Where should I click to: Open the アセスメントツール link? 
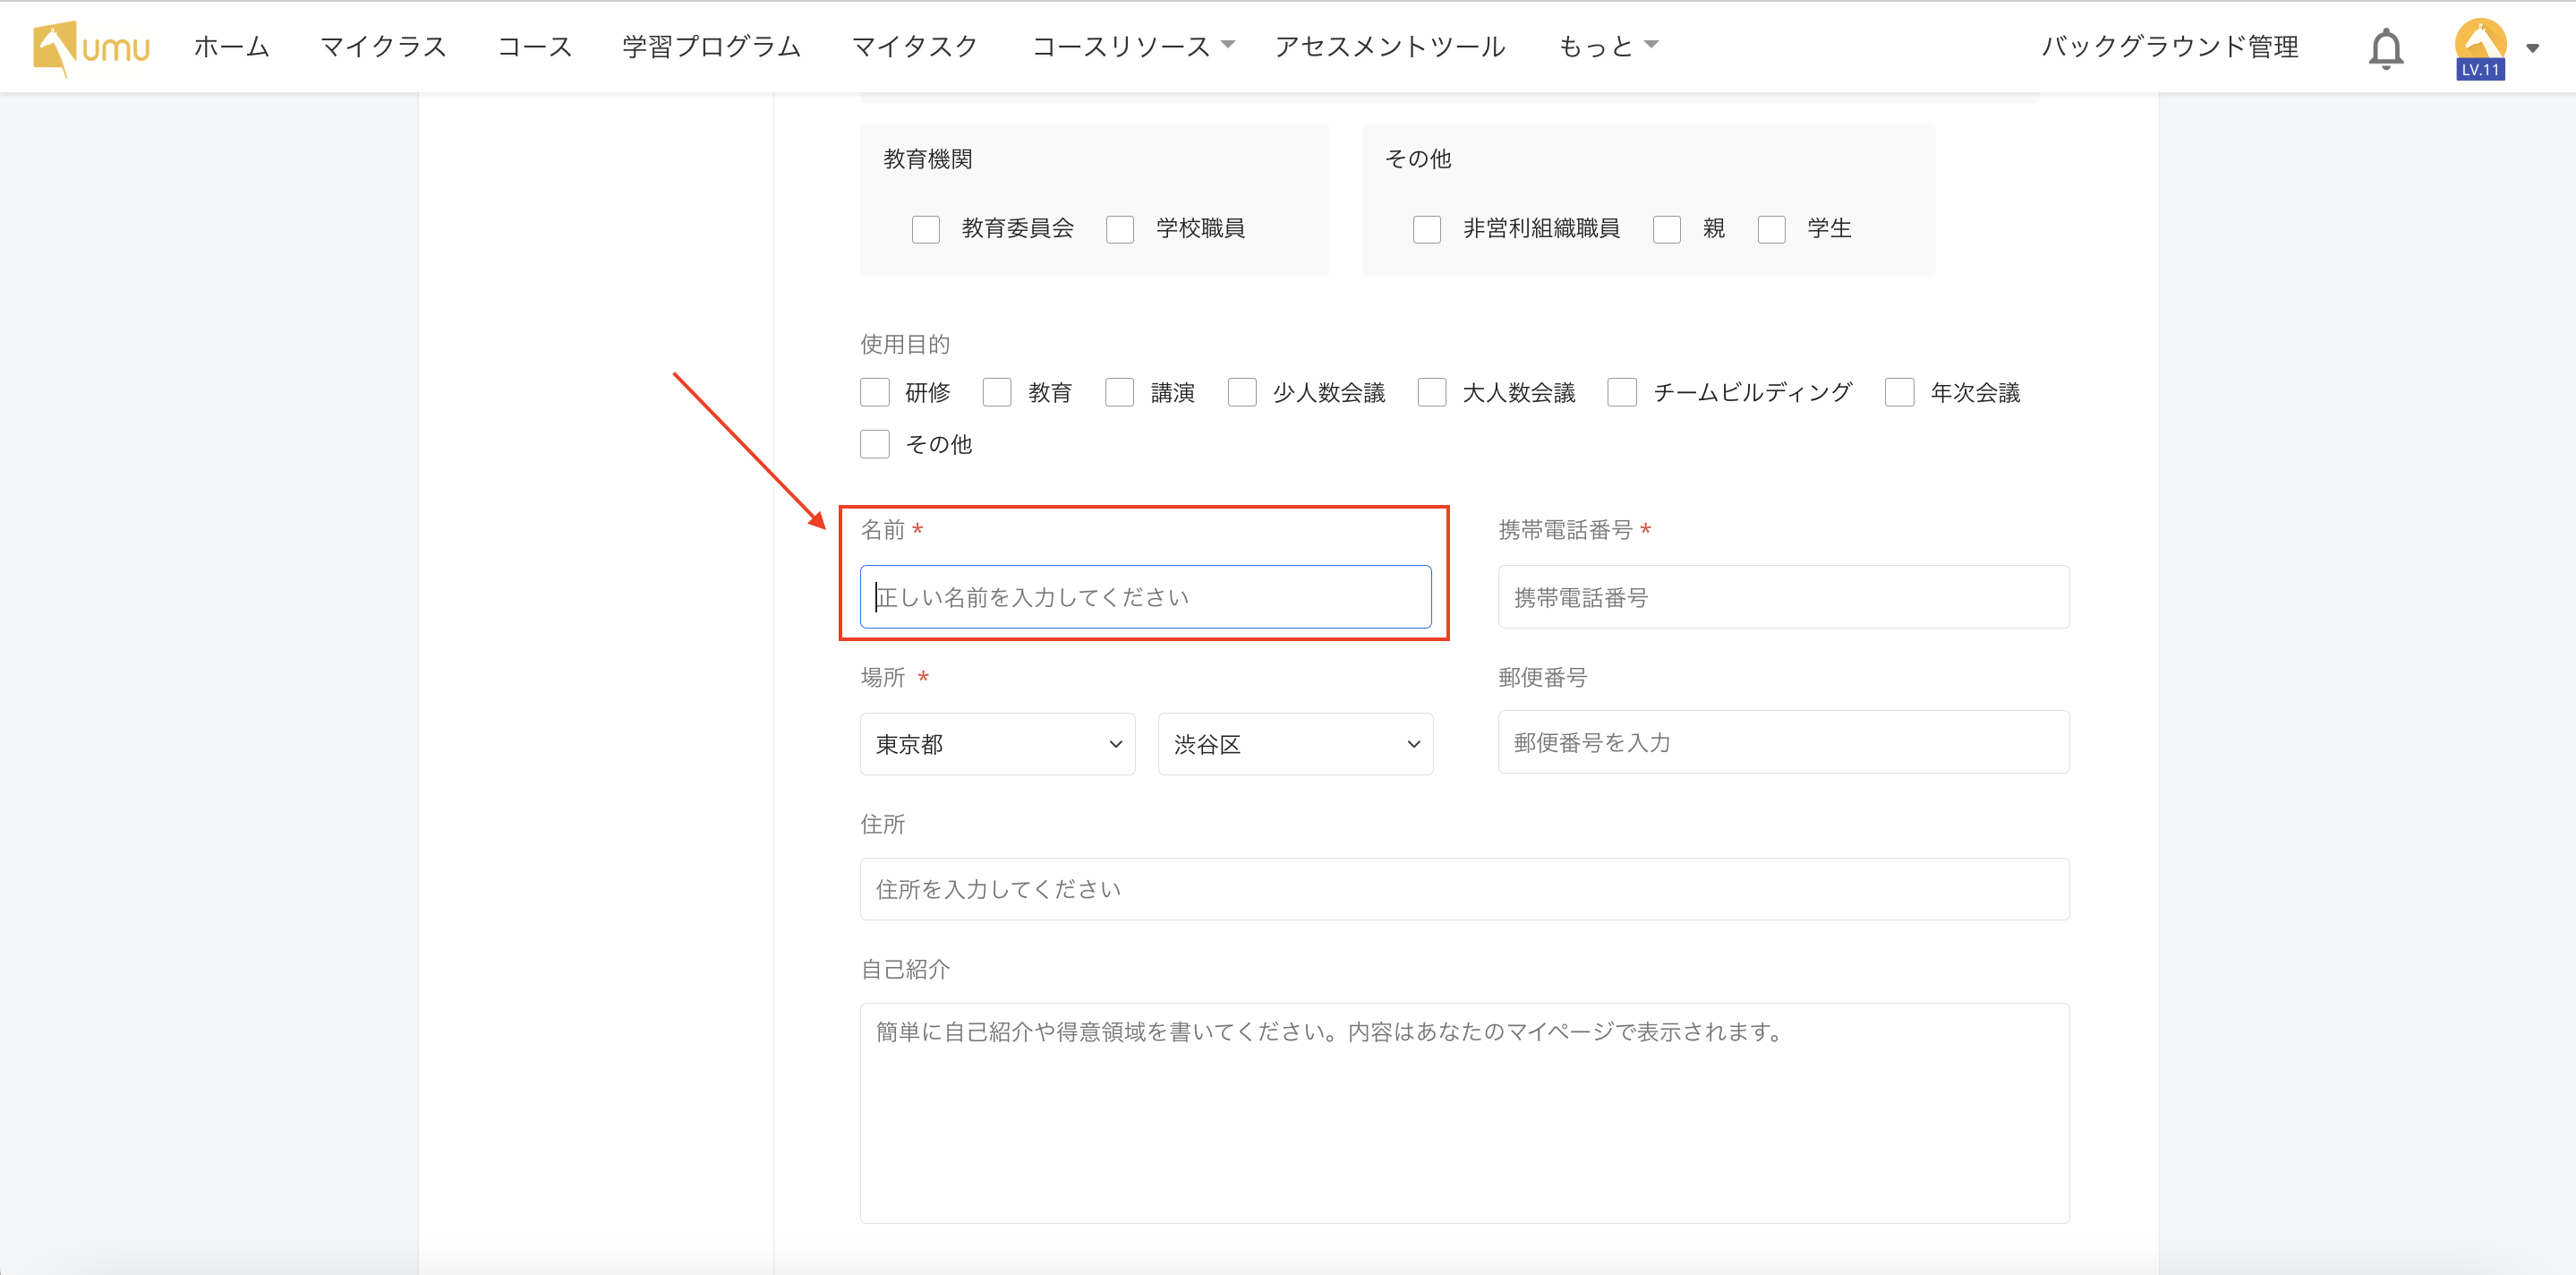click(1389, 46)
